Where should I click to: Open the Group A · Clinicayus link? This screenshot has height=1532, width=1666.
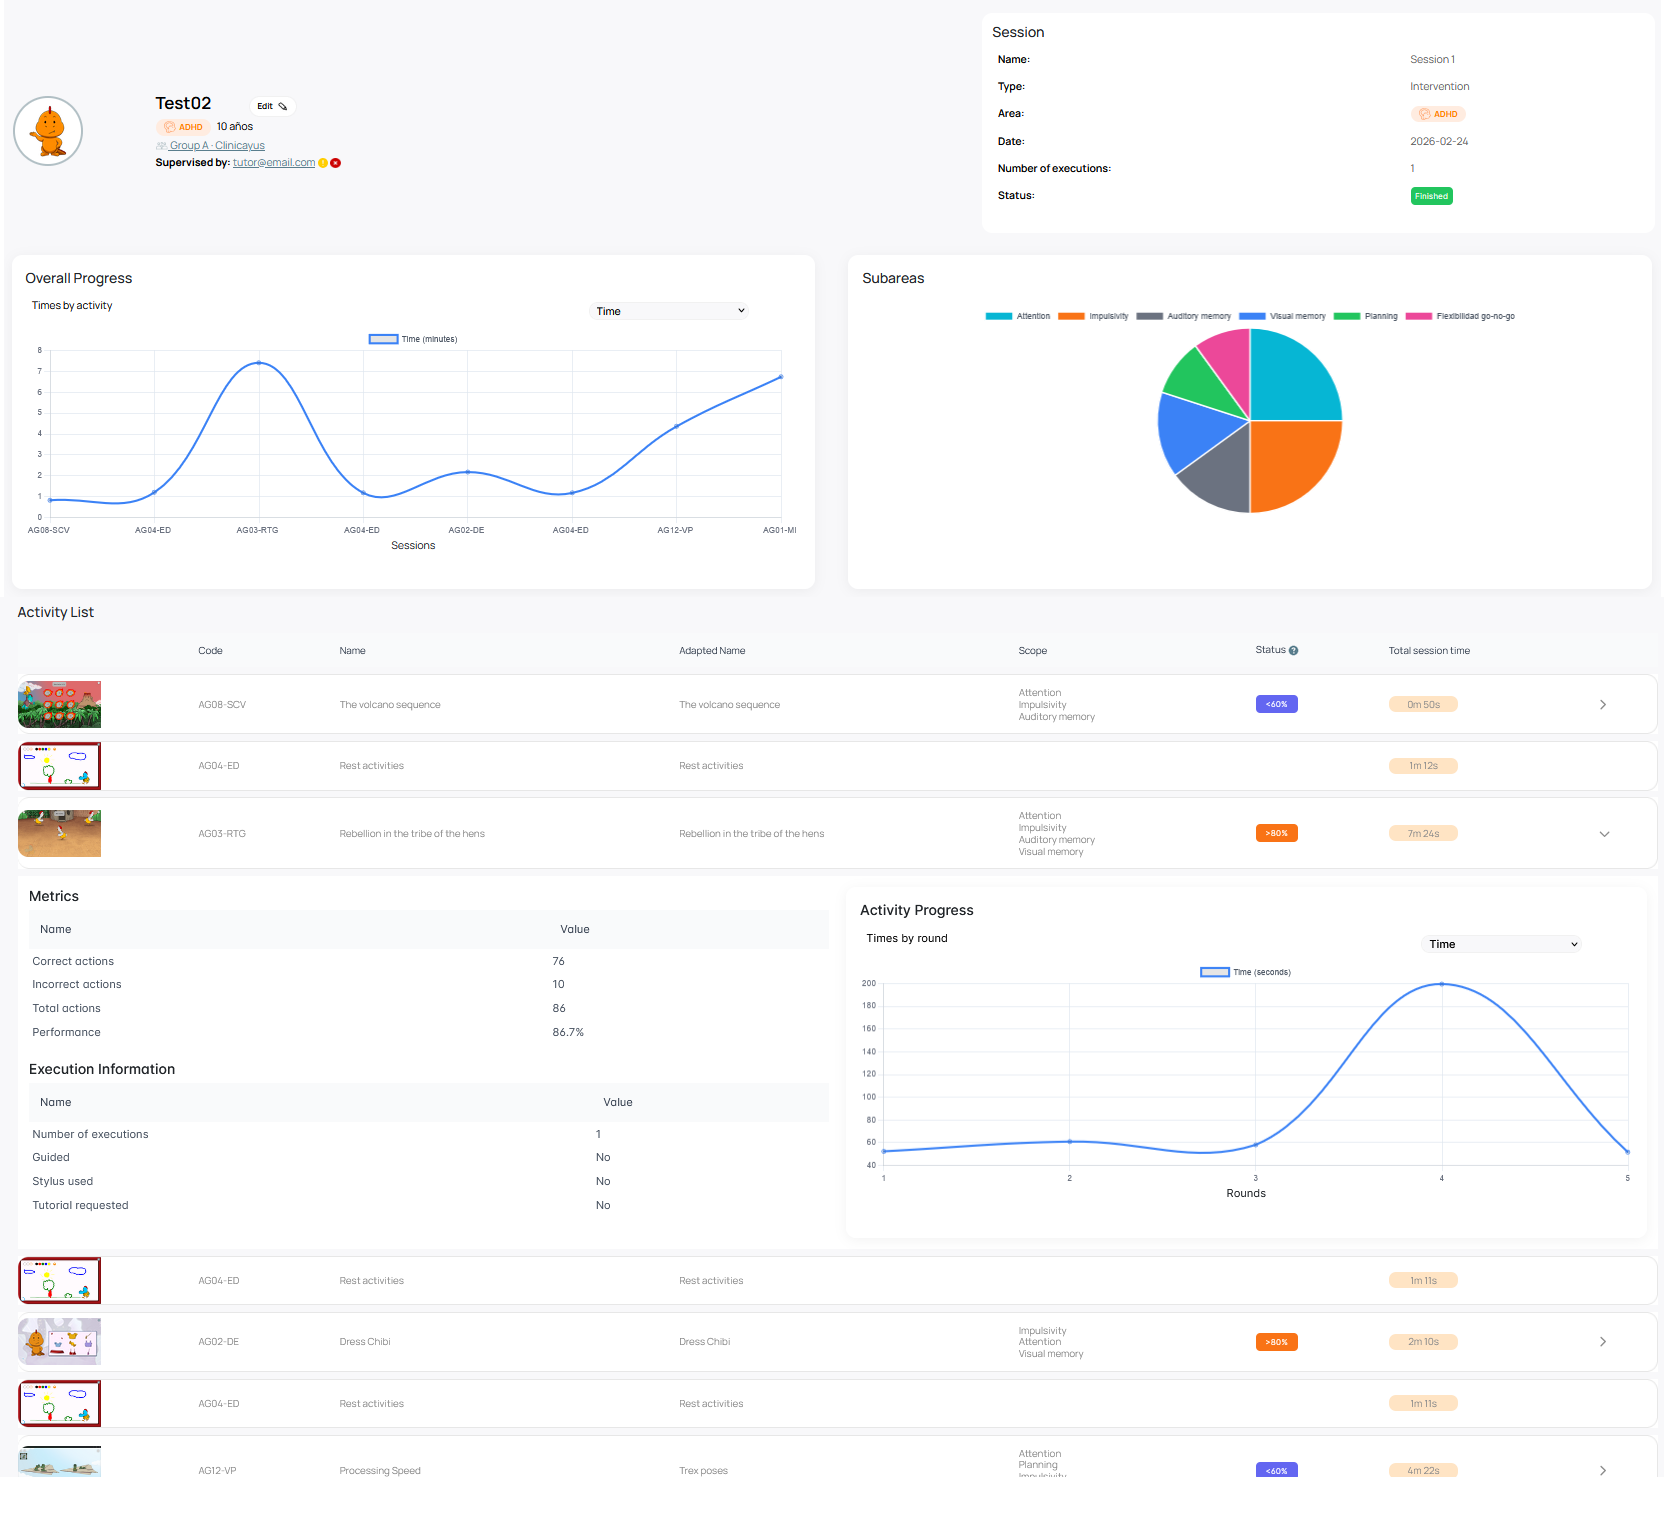point(216,146)
